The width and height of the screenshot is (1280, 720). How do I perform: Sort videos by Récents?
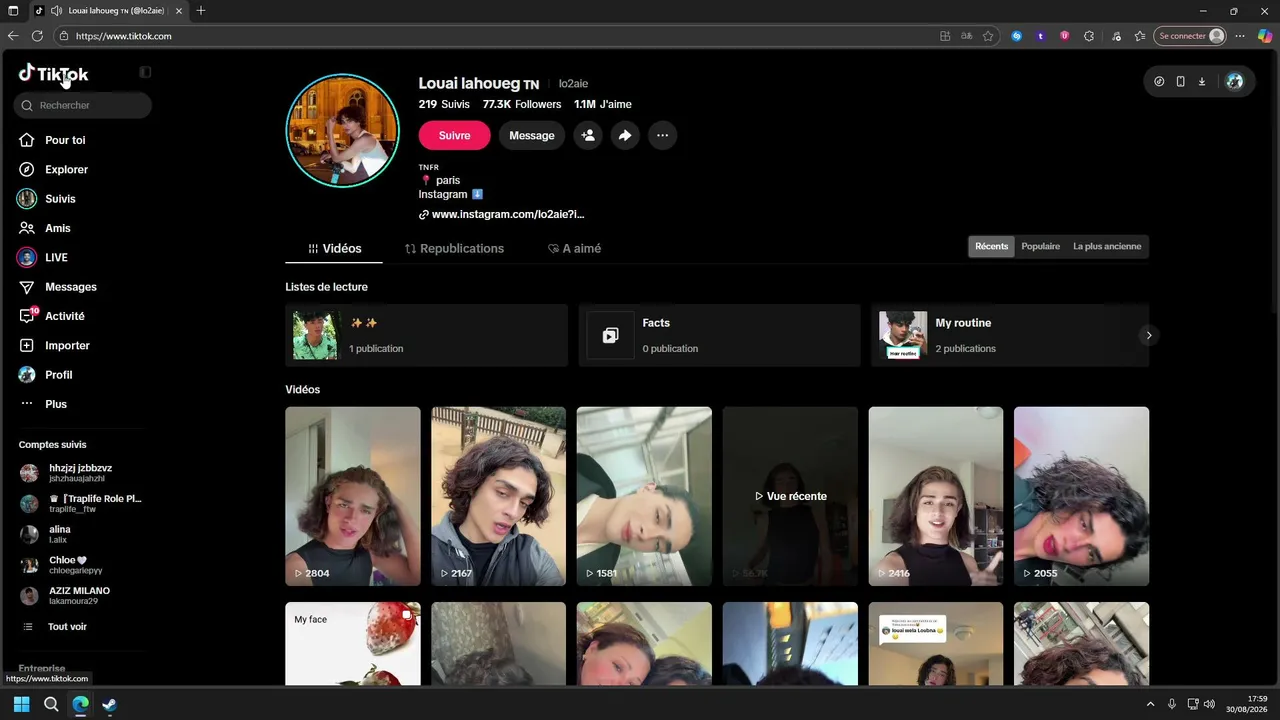tap(992, 246)
